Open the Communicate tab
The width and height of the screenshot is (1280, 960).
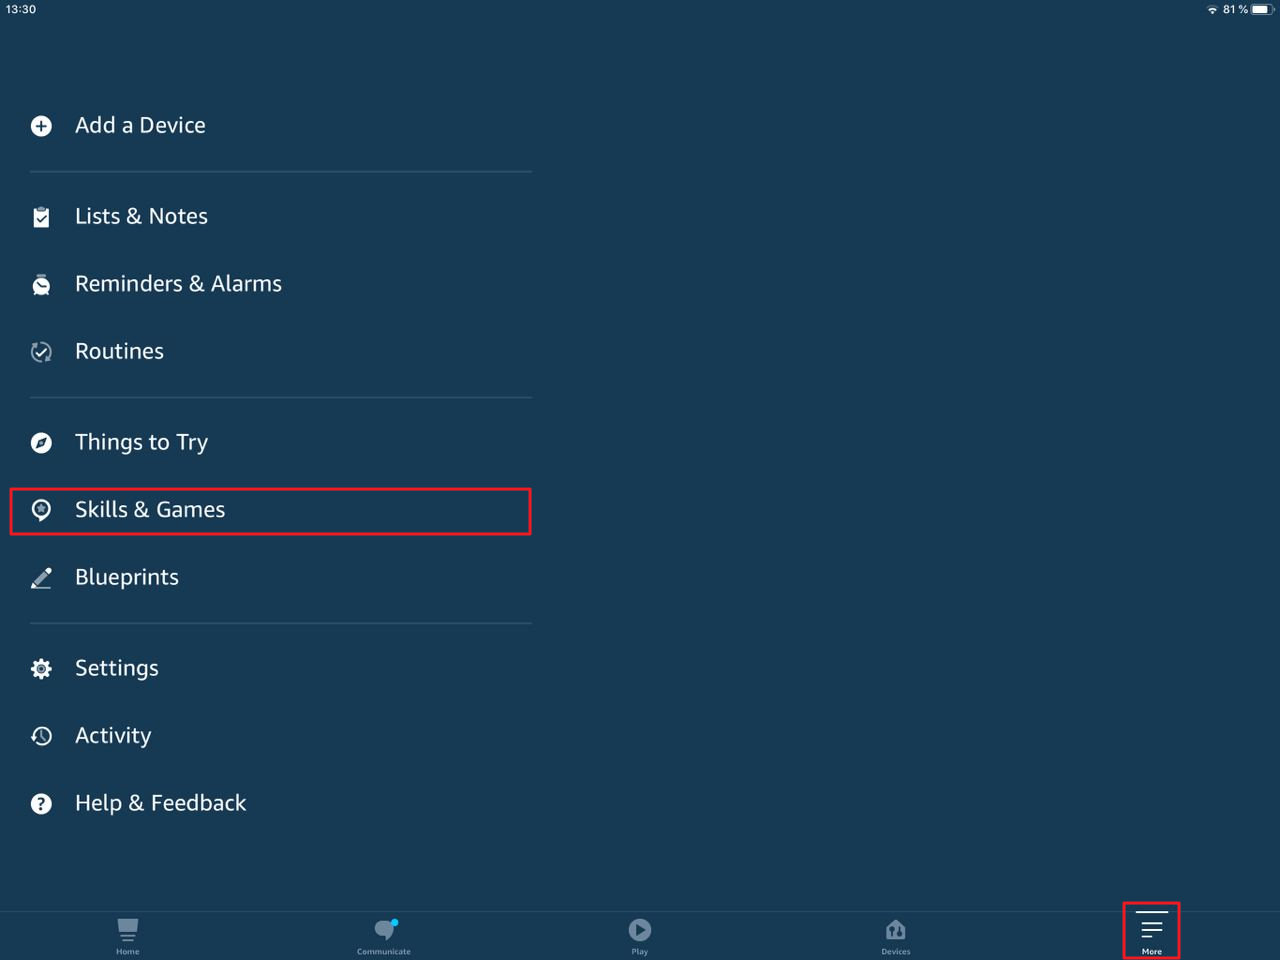click(x=384, y=935)
